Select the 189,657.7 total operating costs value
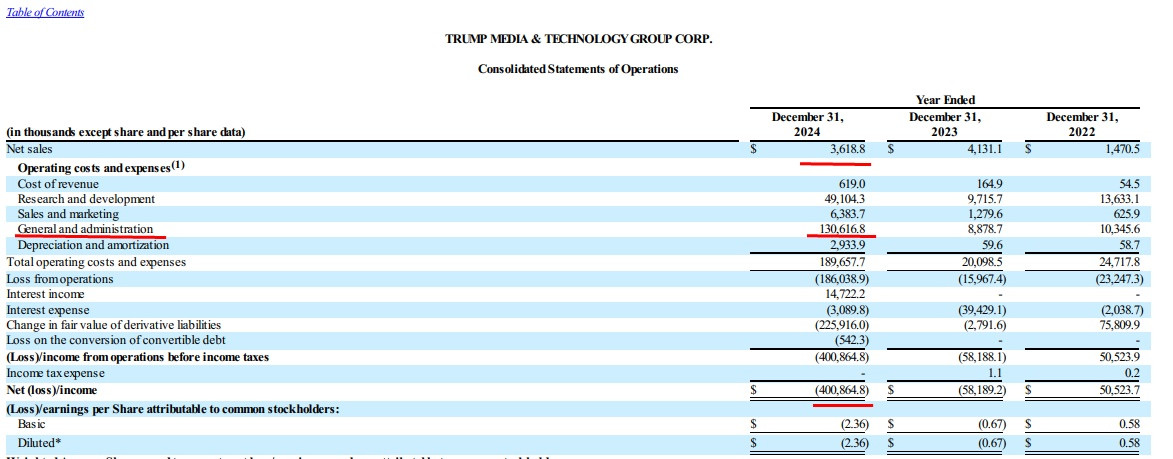 point(842,262)
